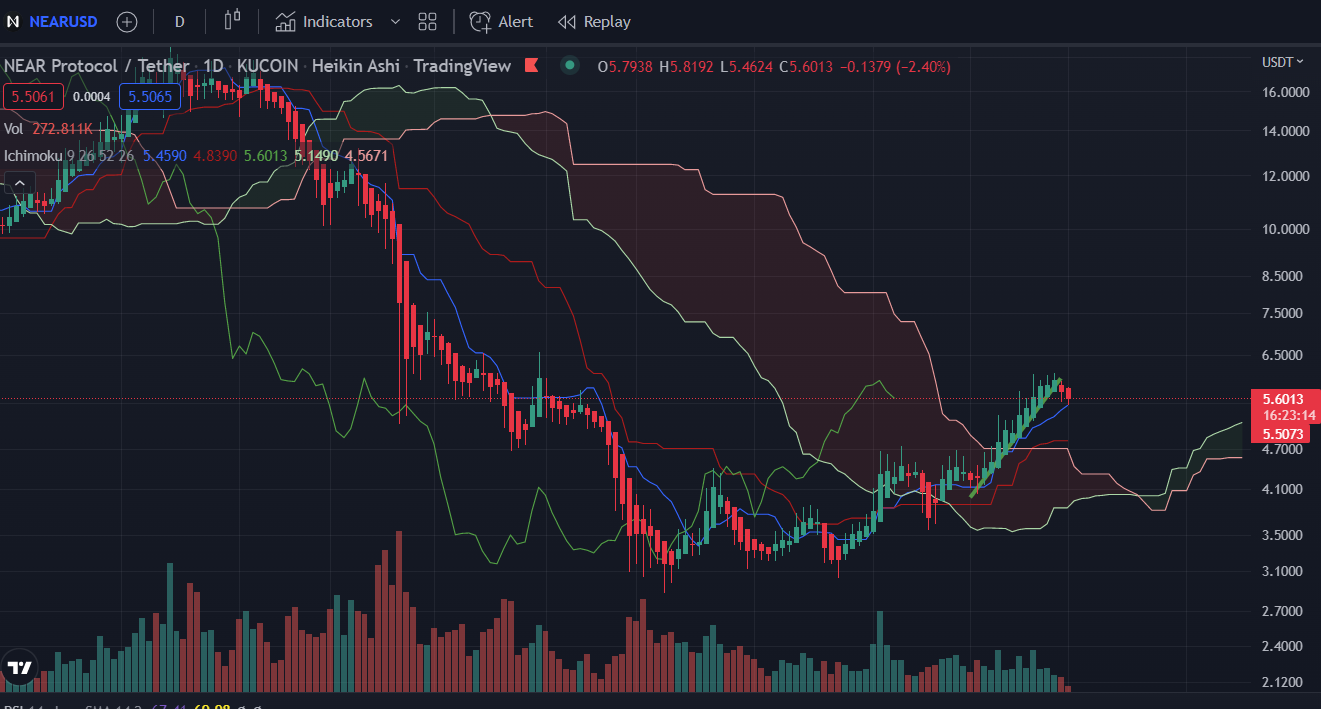
Task: Select the Ichimoku 9 26 52 26 legend
Action: pyautogui.click(x=69, y=156)
